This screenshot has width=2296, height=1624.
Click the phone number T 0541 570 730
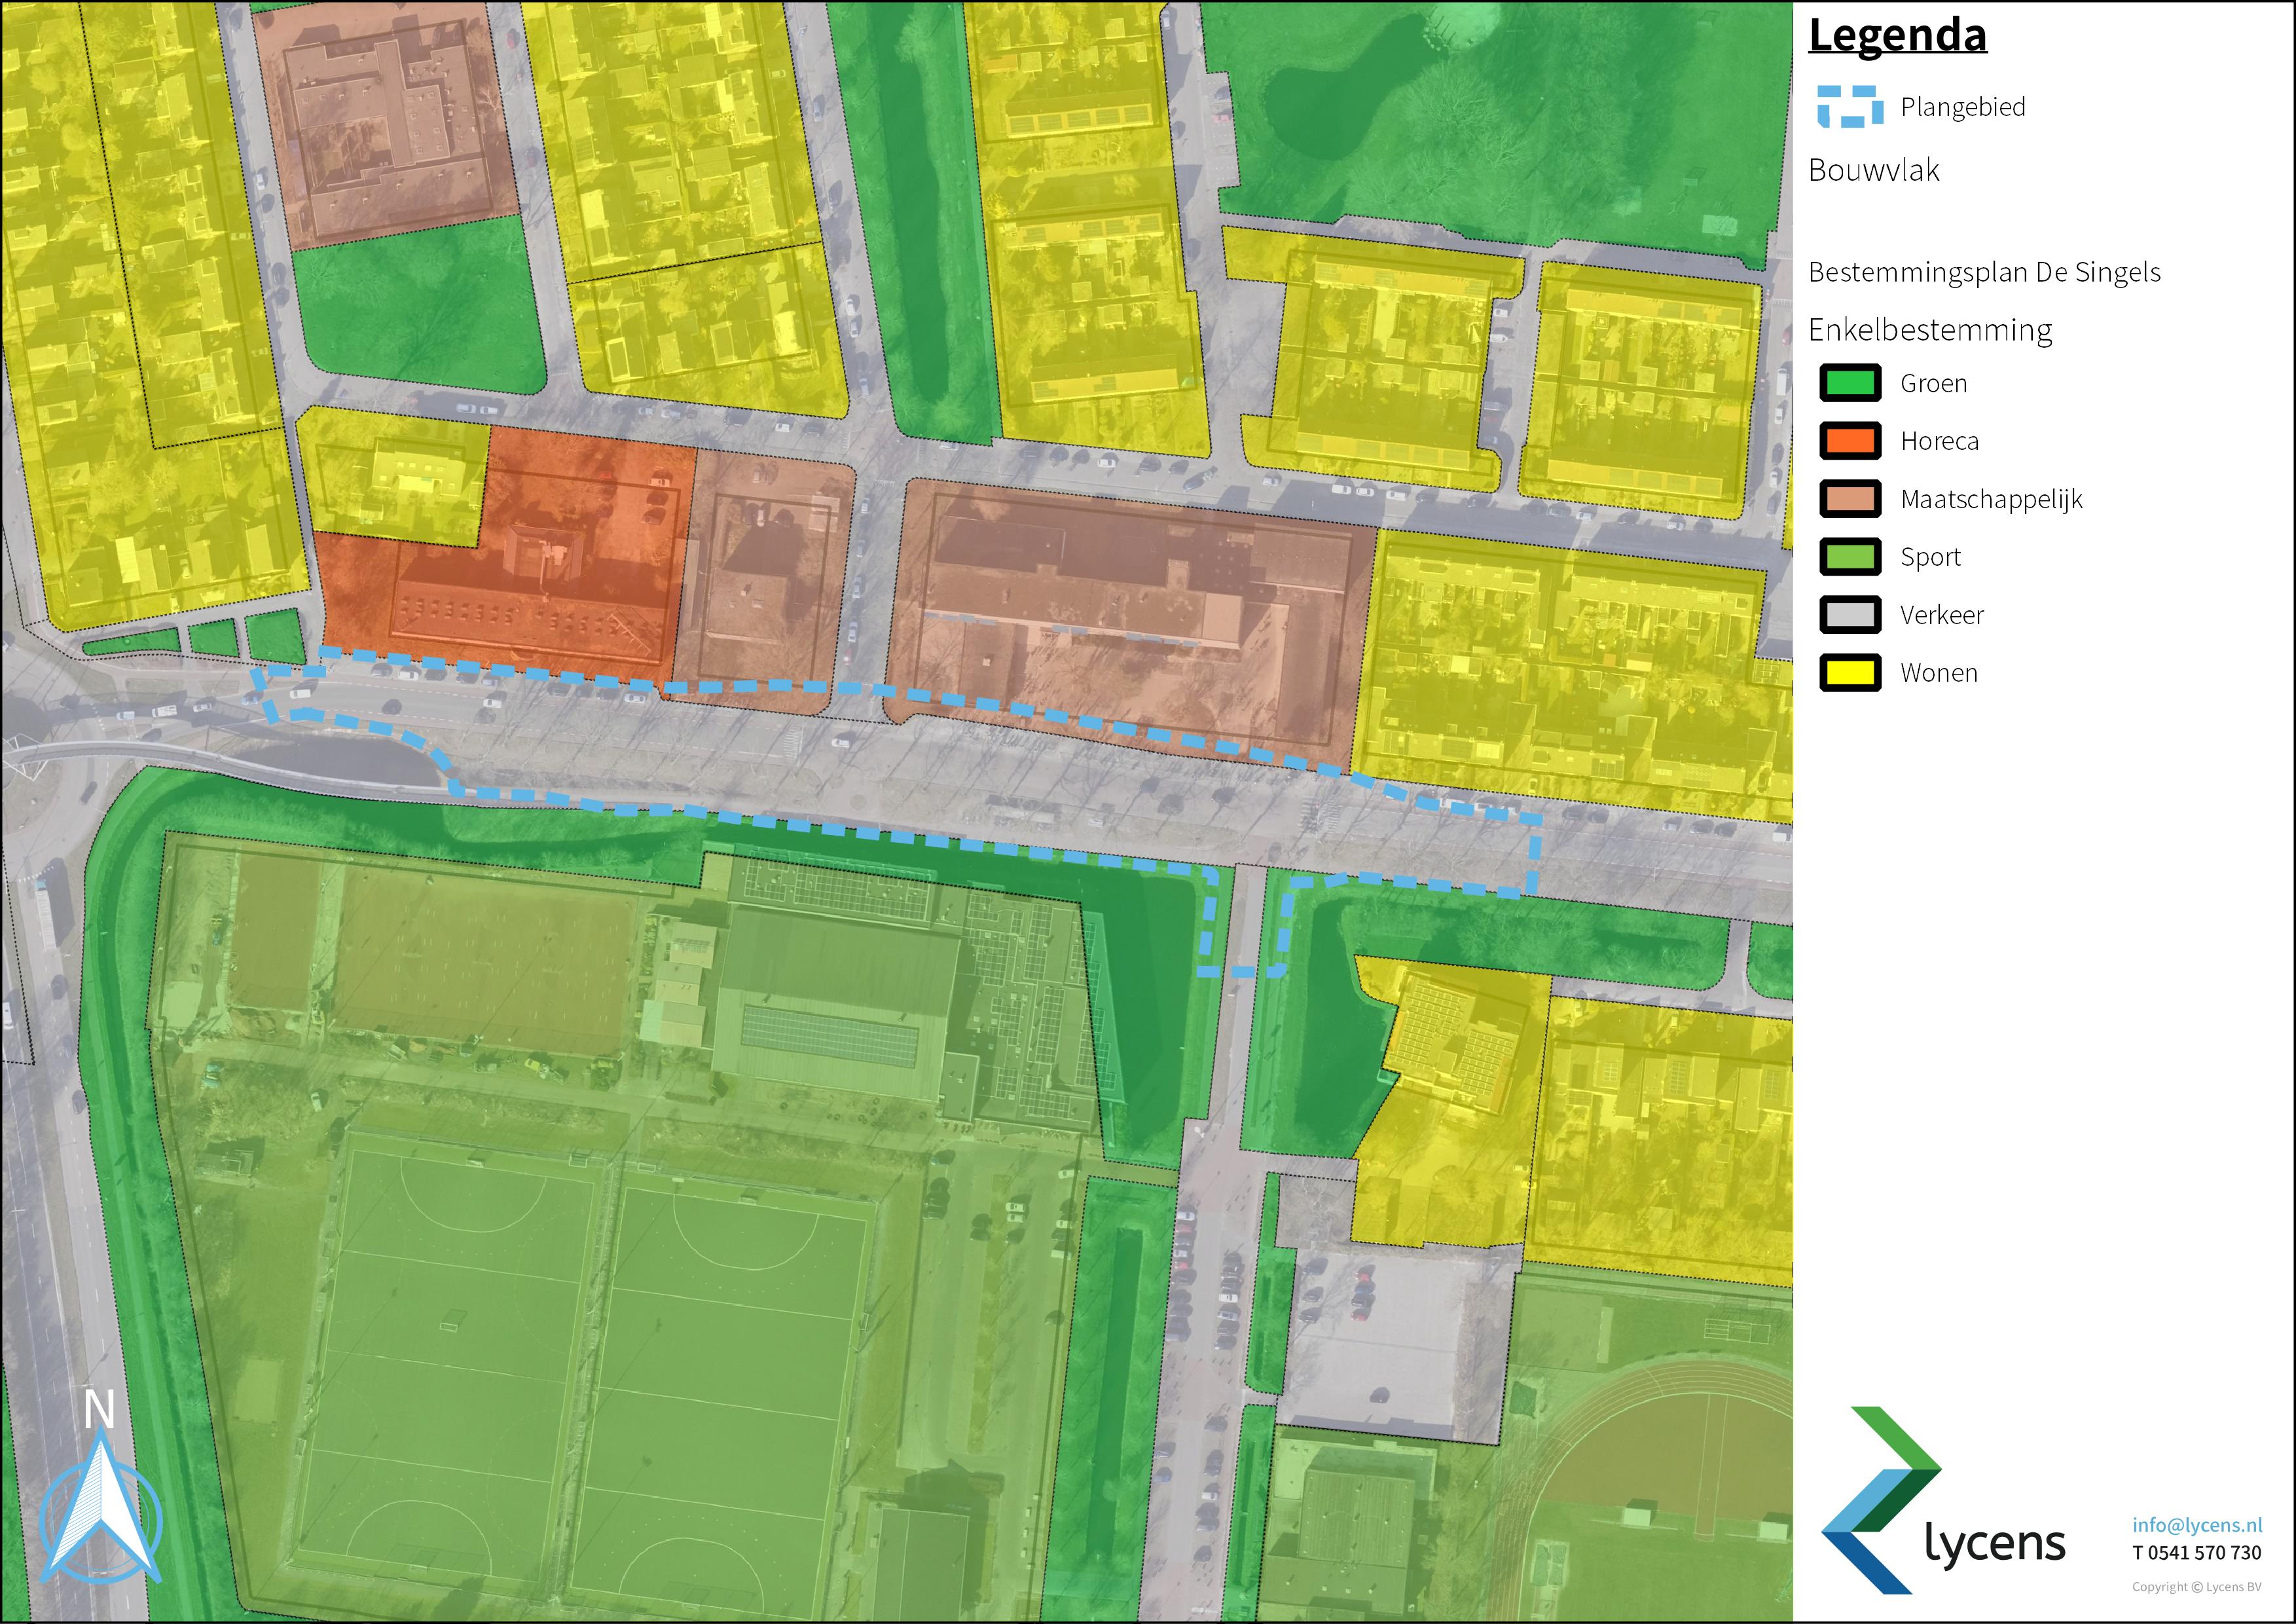coord(2196,1553)
